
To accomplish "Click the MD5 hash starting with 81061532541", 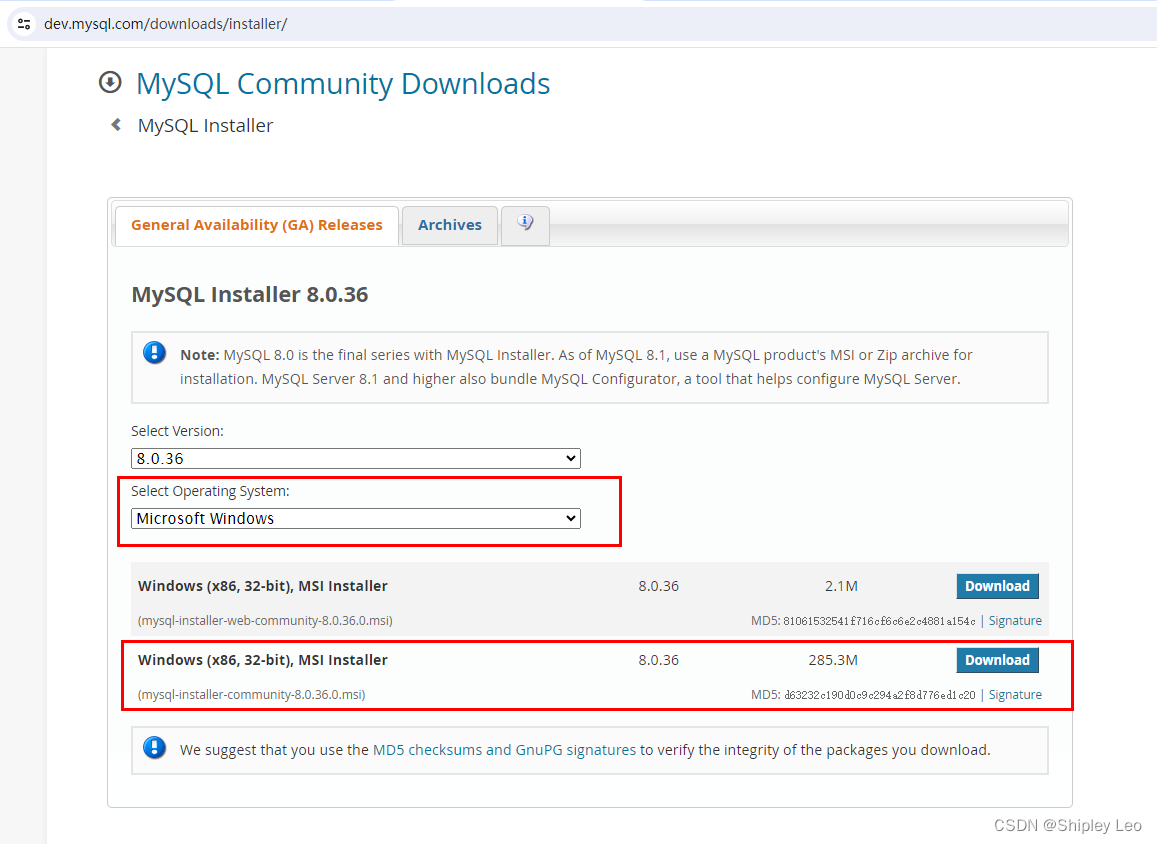I will (x=880, y=621).
